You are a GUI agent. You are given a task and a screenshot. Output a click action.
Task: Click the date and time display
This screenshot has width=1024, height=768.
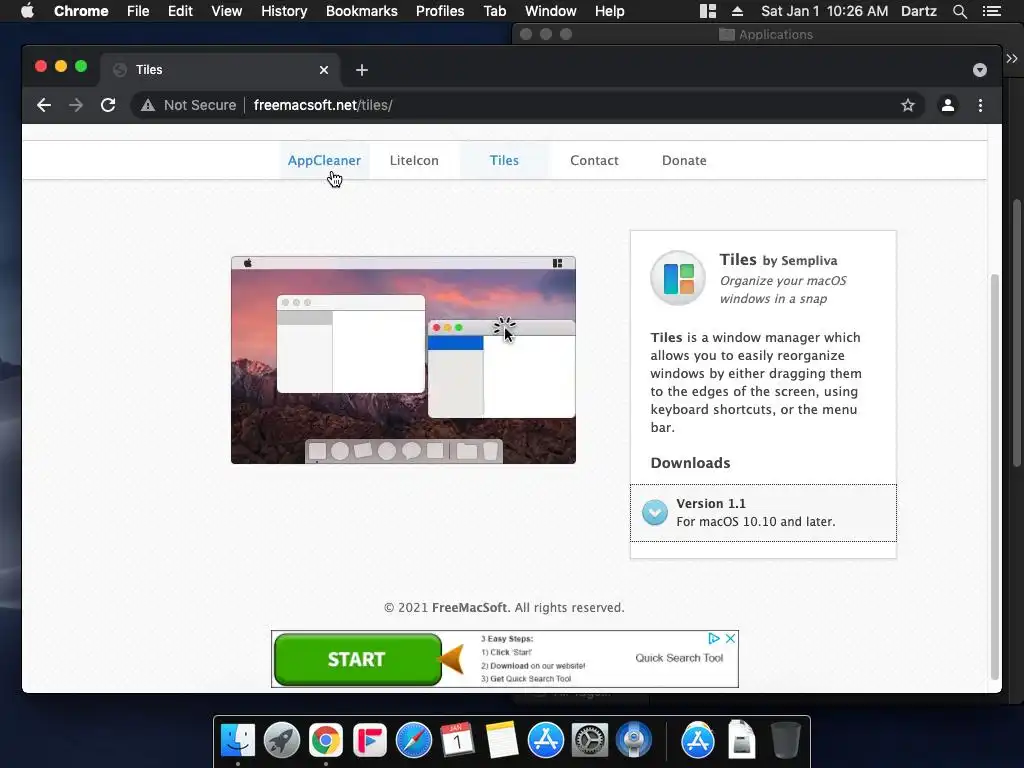pos(824,11)
